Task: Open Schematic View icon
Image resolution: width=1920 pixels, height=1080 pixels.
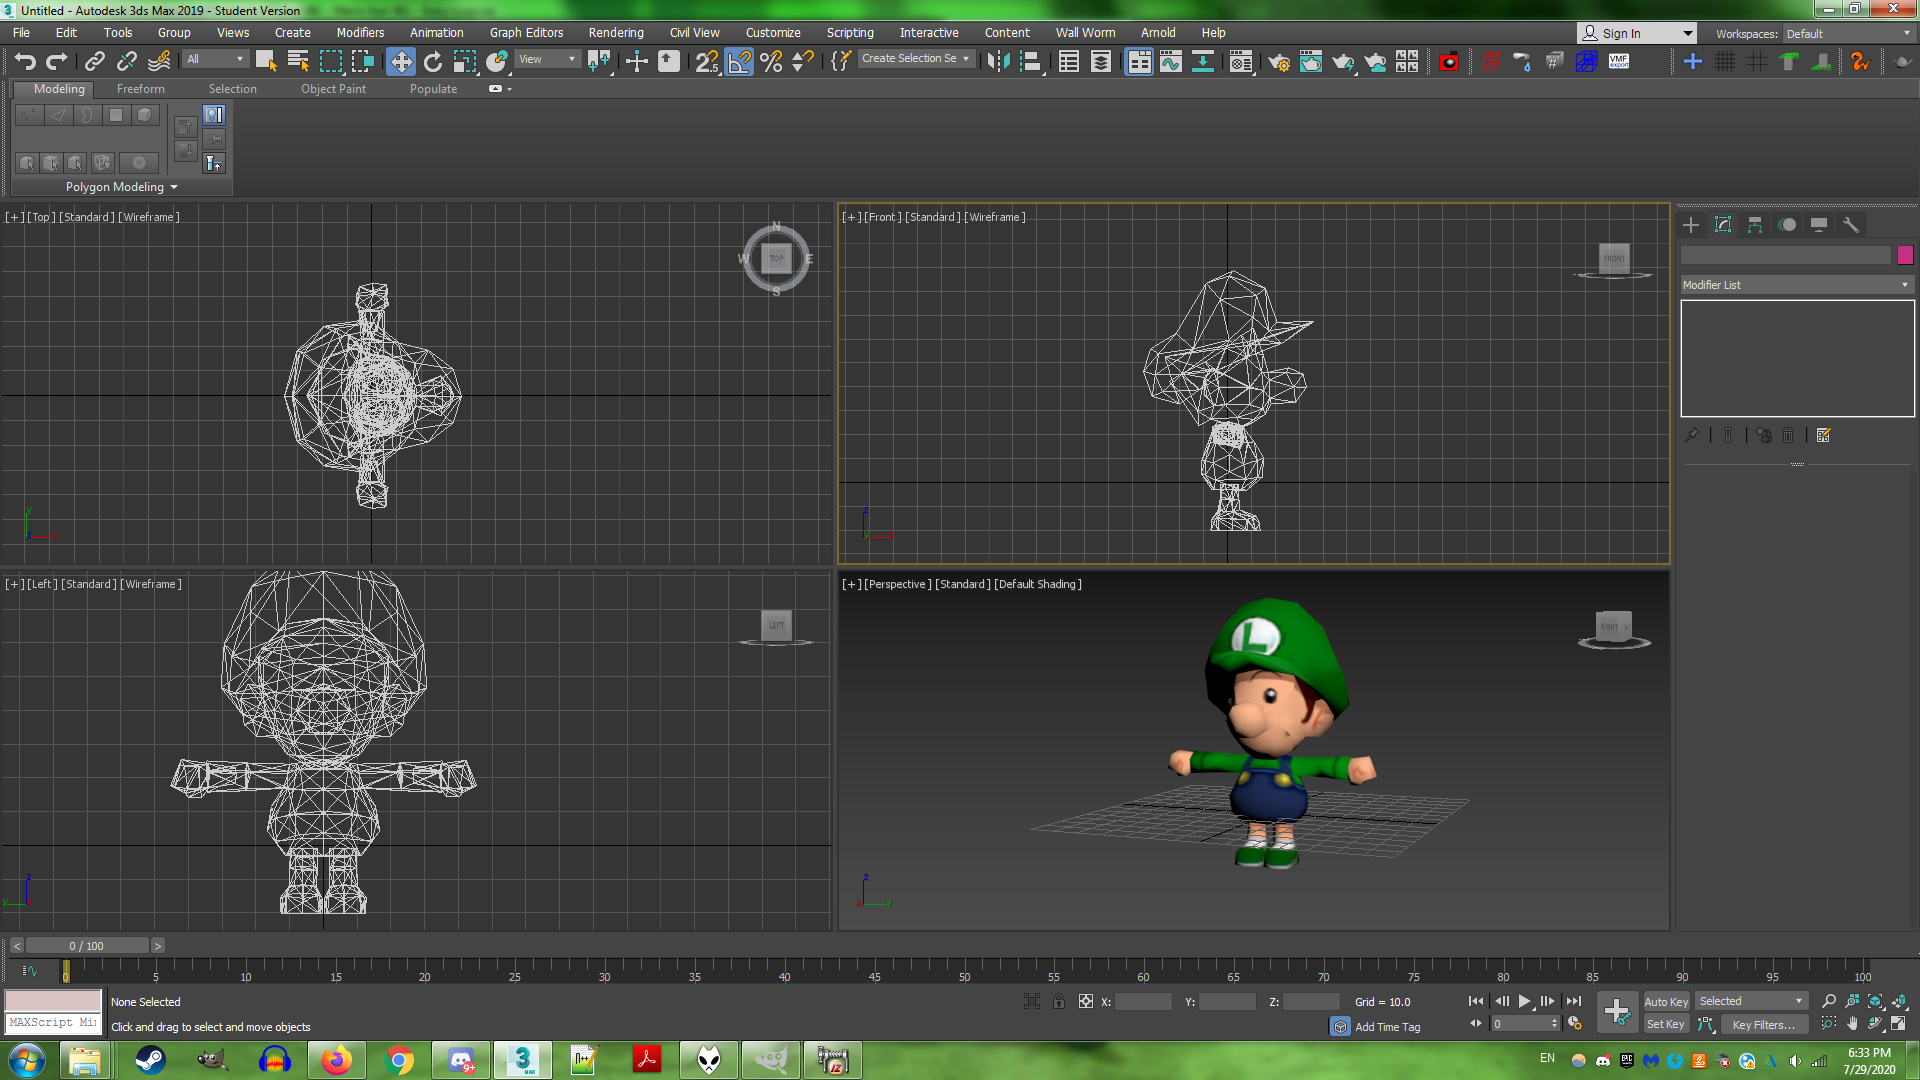Action: click(1203, 62)
